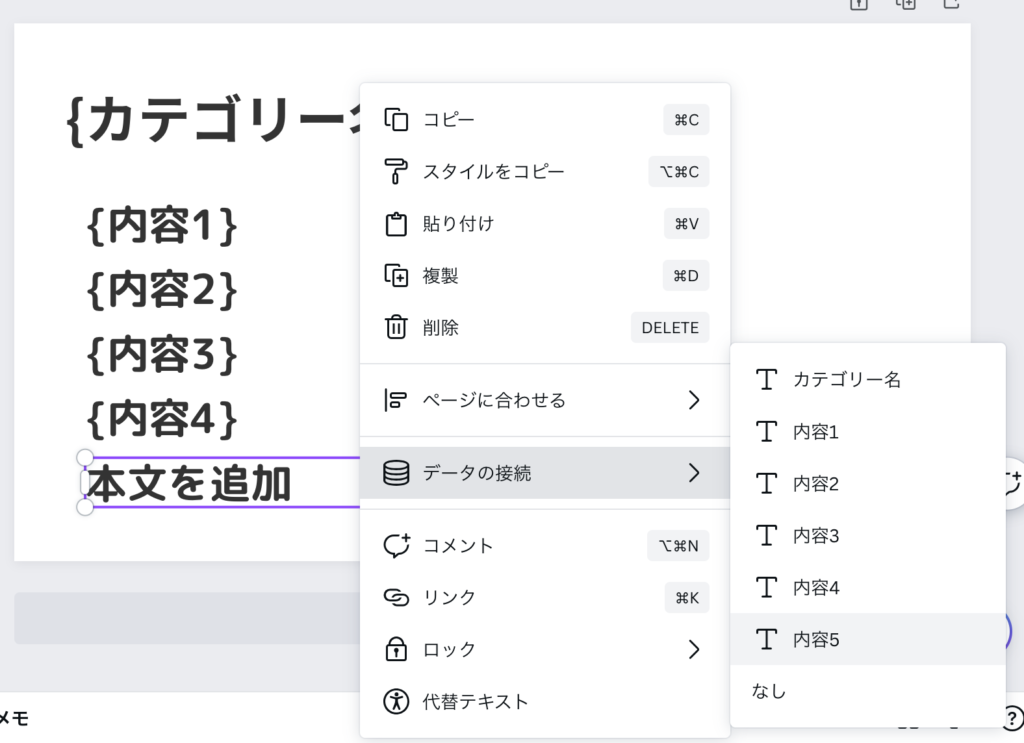Click the paint roller Copy Style icon
The width and height of the screenshot is (1024, 743).
[397, 172]
